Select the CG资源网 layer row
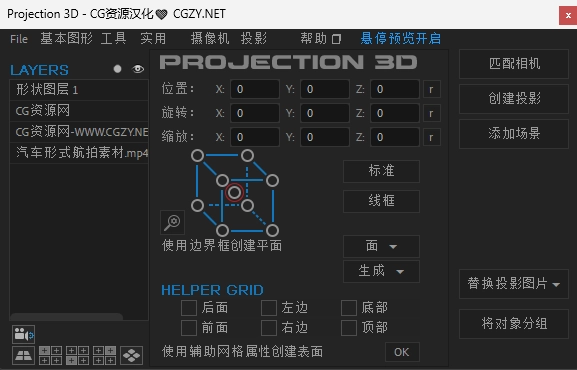This screenshot has width=577, height=370. (x=79, y=110)
